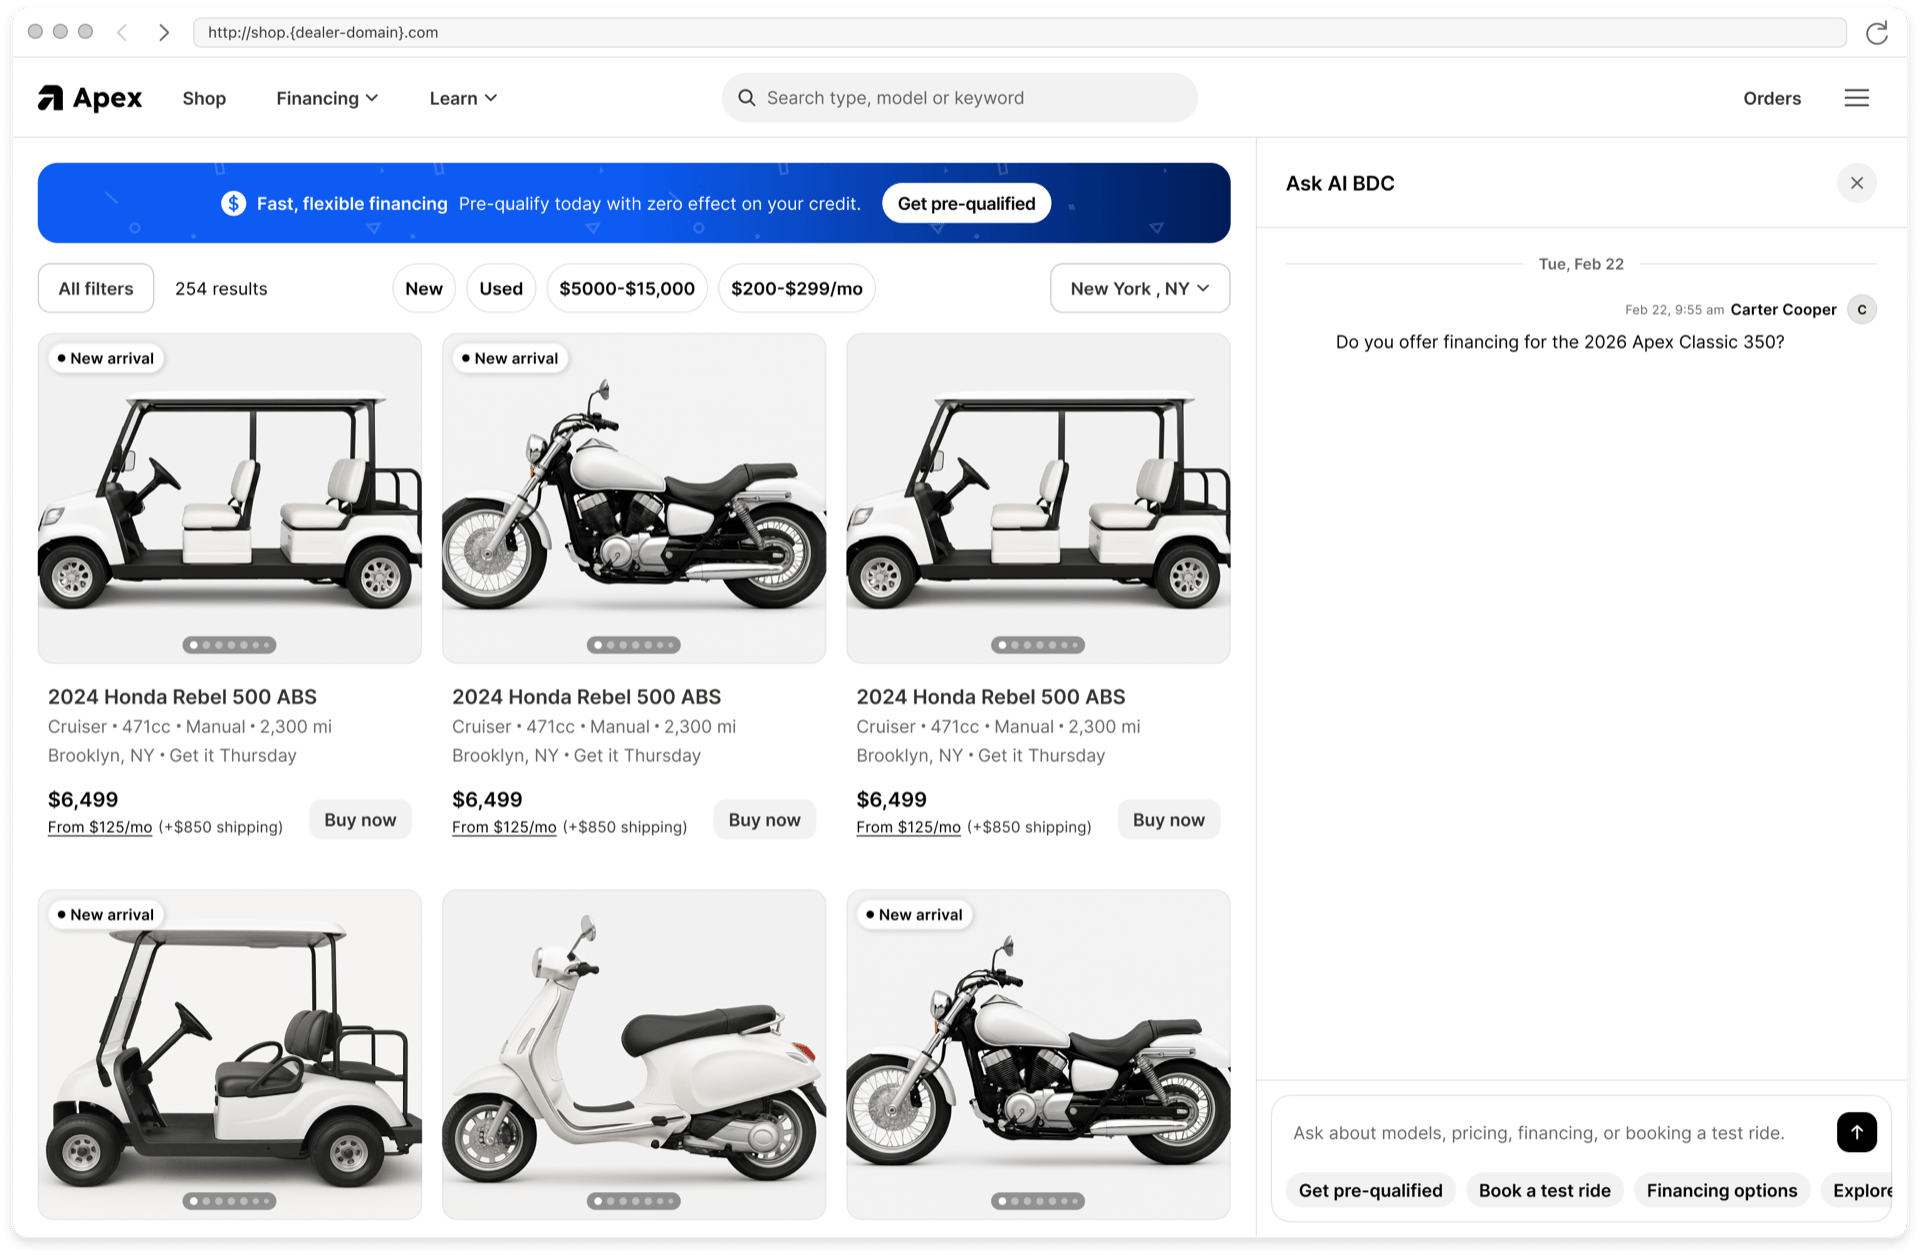
Task: Open All filters
Action: click(x=96, y=288)
